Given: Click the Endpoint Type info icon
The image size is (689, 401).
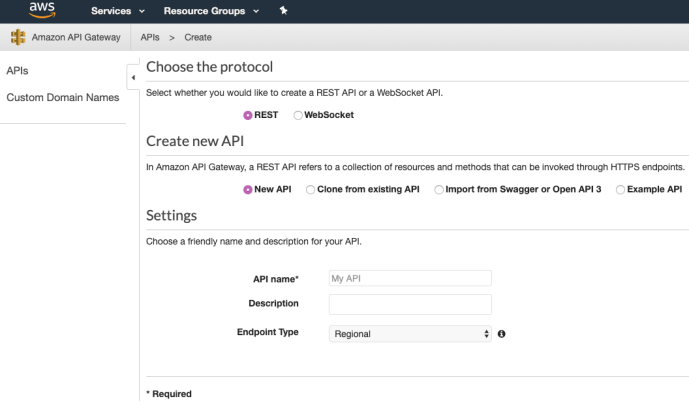Looking at the screenshot, I should tap(501, 333).
